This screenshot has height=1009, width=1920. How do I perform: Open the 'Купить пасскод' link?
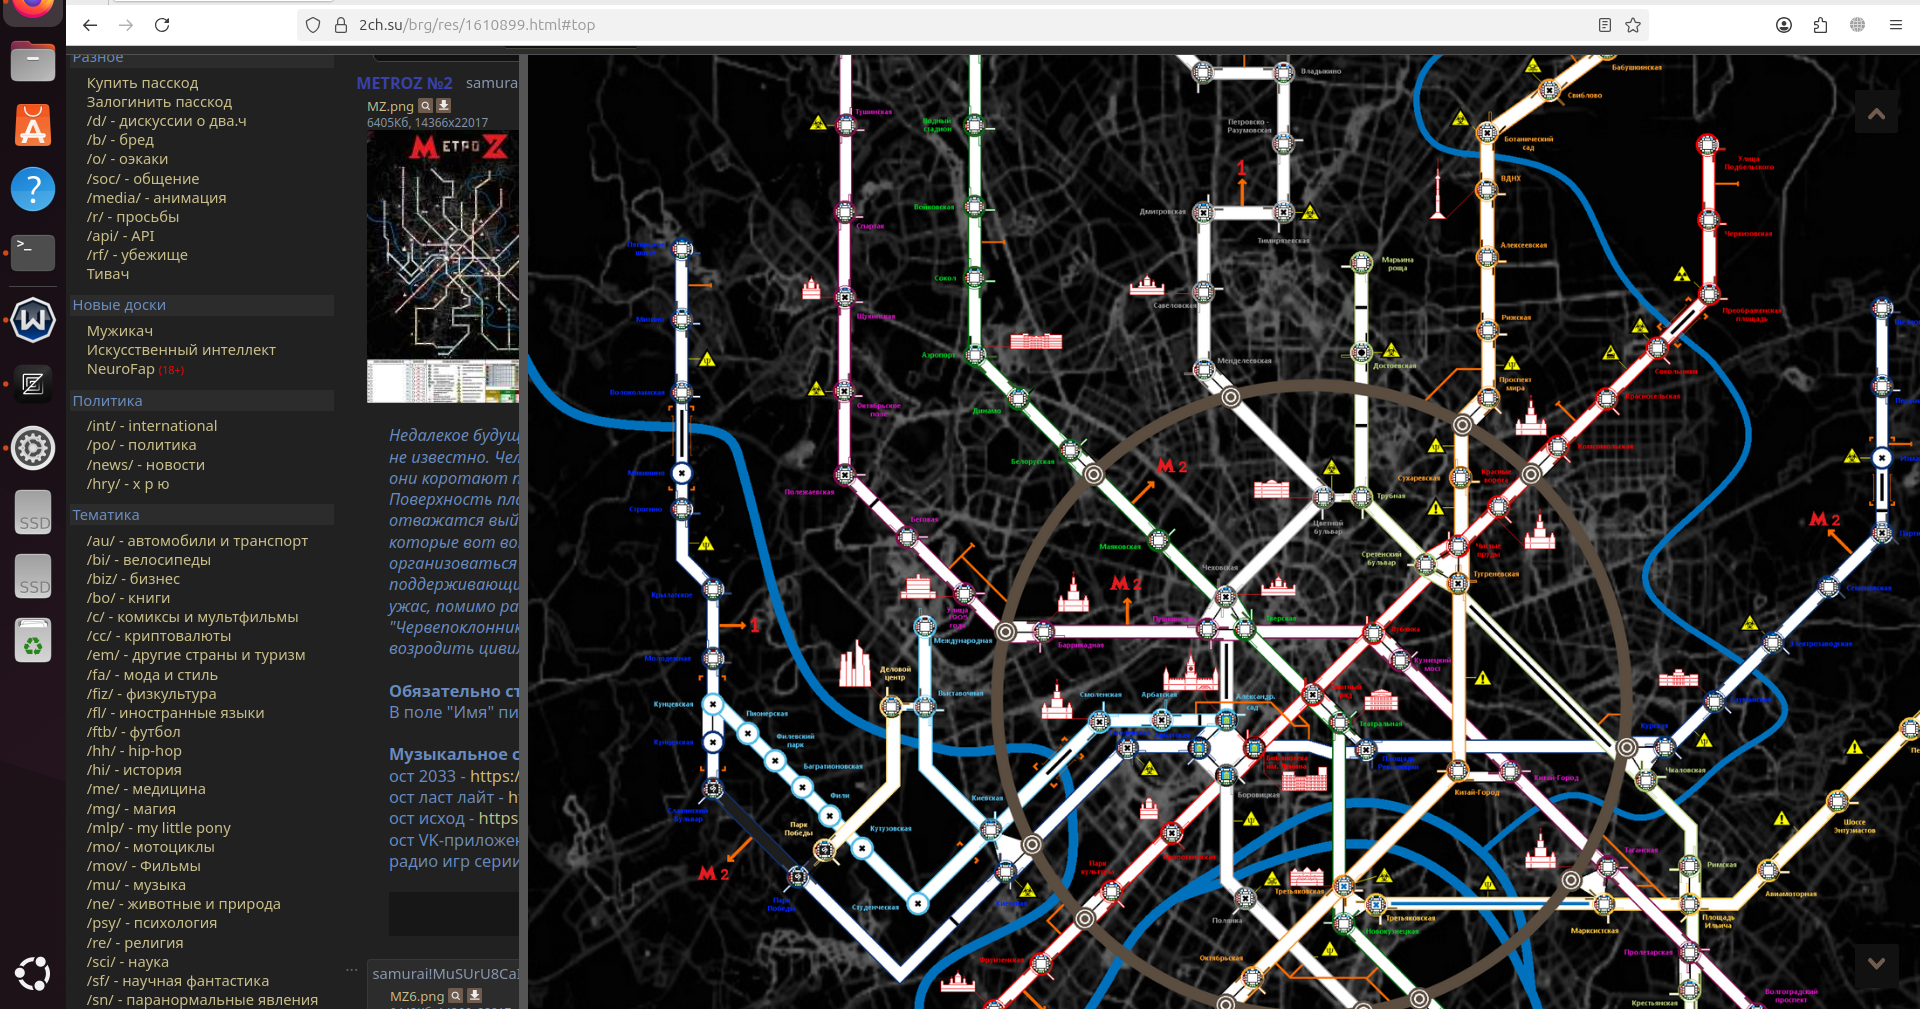pos(142,83)
